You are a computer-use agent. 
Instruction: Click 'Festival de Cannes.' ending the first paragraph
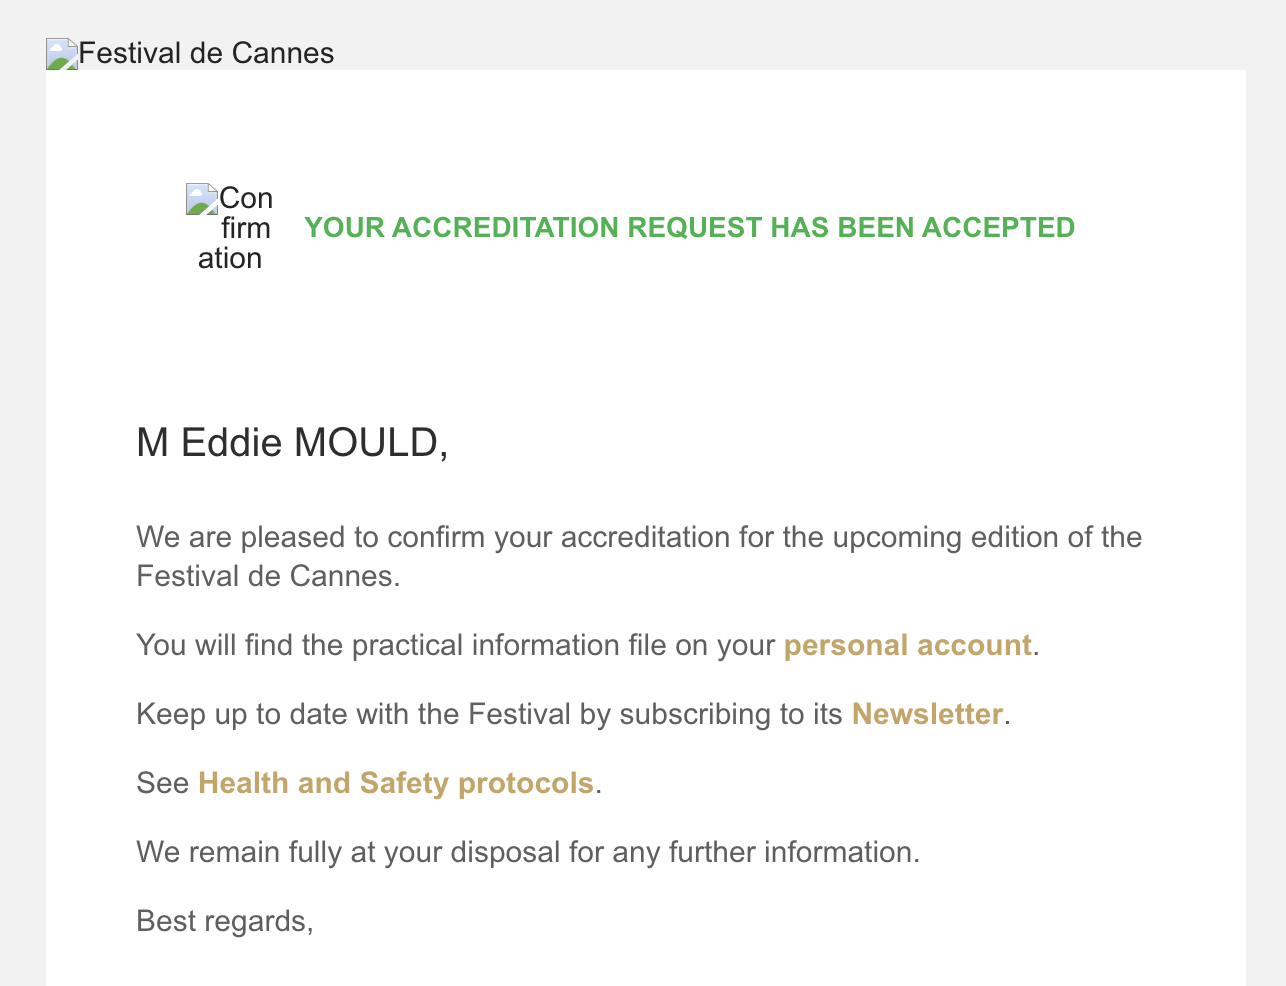pyautogui.click(x=268, y=576)
